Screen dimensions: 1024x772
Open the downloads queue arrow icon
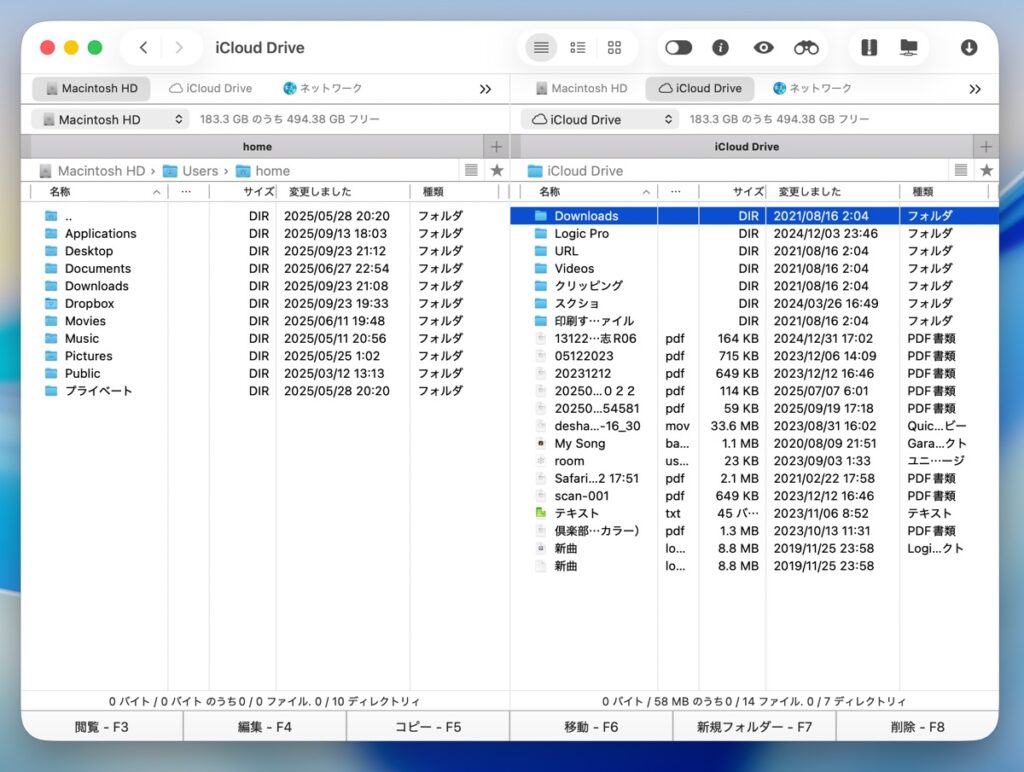pyautogui.click(x=968, y=48)
